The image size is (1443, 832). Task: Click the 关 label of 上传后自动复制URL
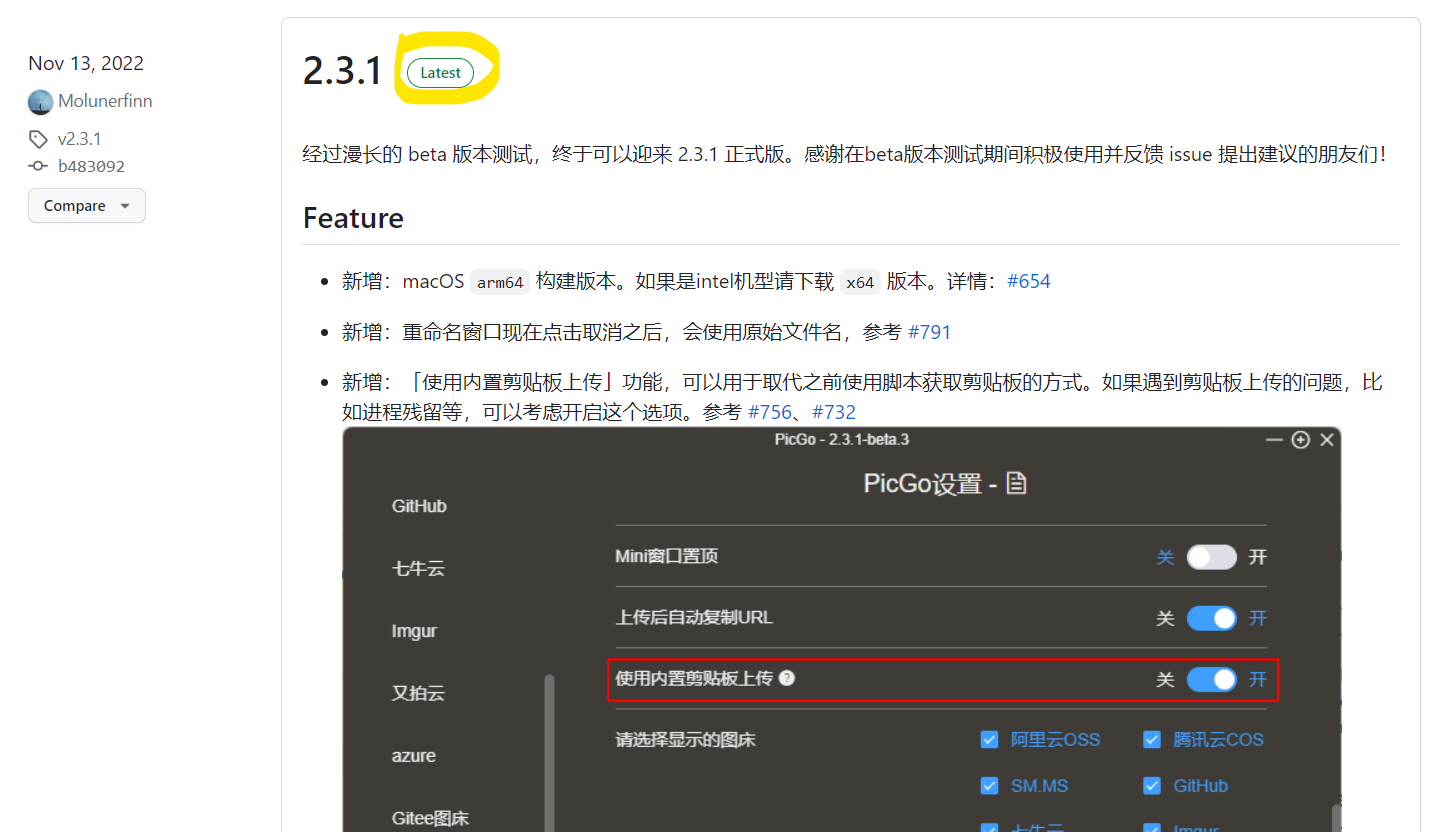[x=1165, y=619]
